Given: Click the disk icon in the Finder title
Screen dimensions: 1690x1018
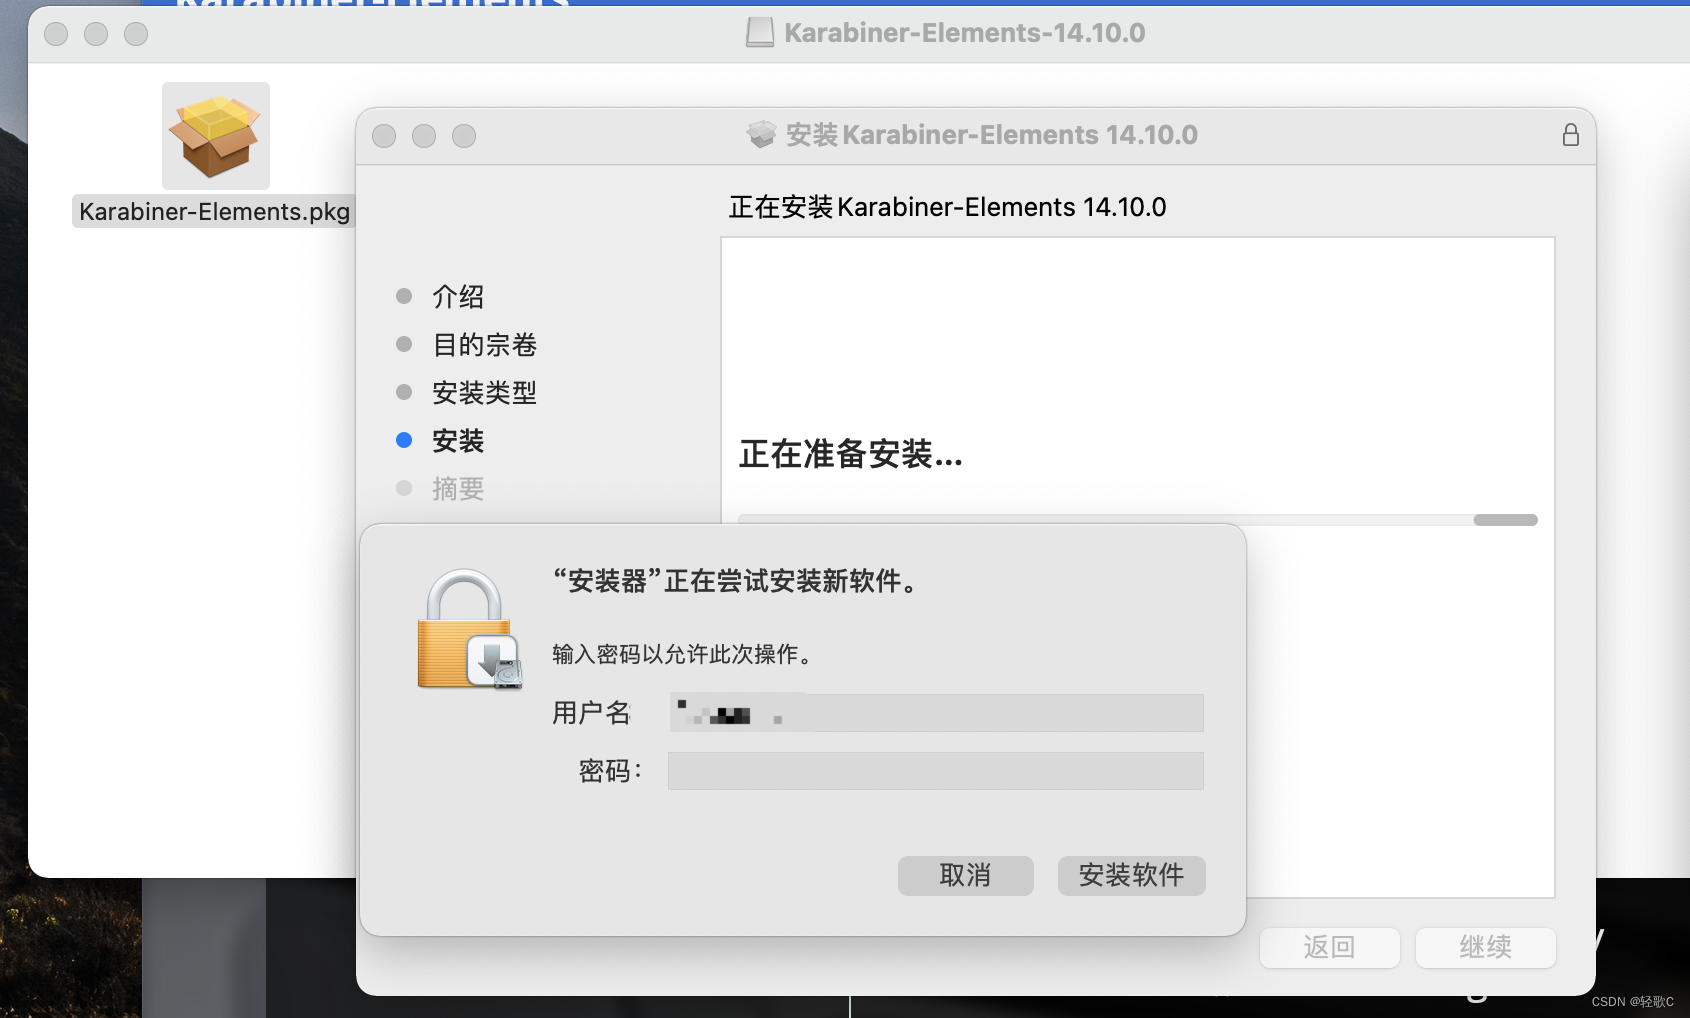Looking at the screenshot, I should point(760,33).
